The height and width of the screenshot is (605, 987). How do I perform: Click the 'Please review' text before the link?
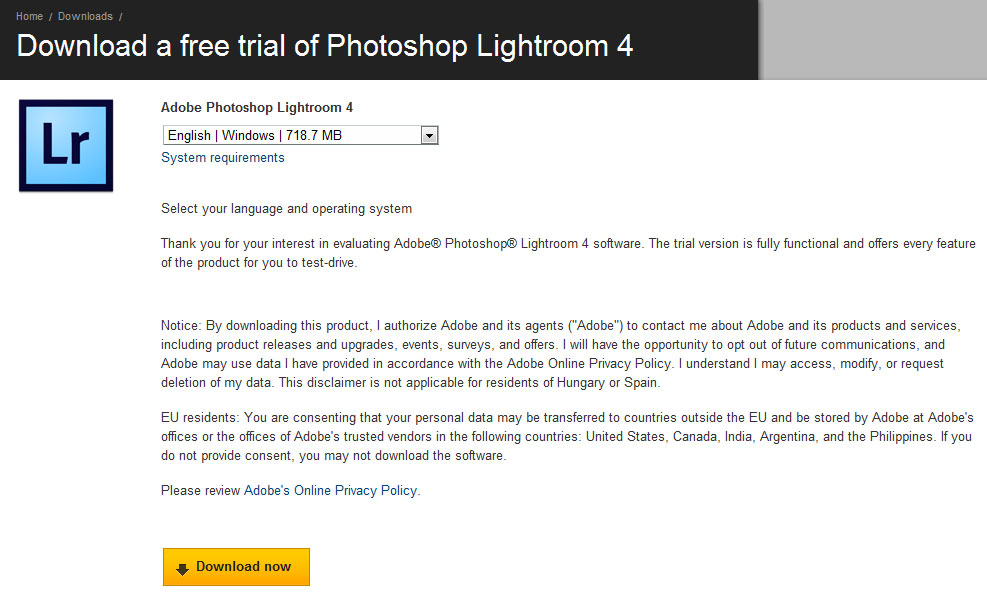coord(201,490)
